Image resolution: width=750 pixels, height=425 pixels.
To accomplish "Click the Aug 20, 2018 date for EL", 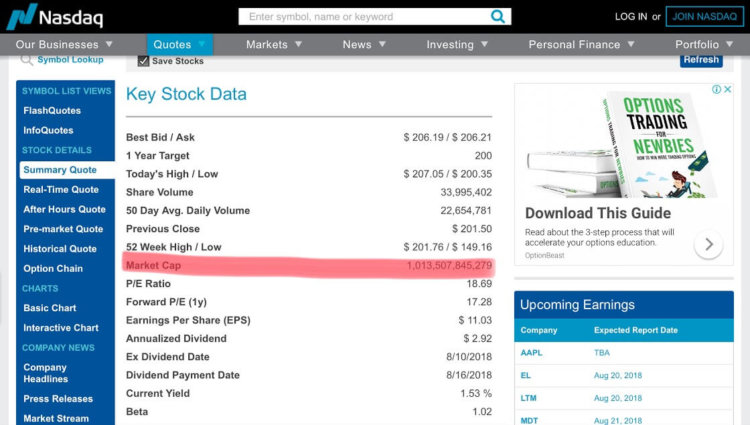I will point(618,375).
